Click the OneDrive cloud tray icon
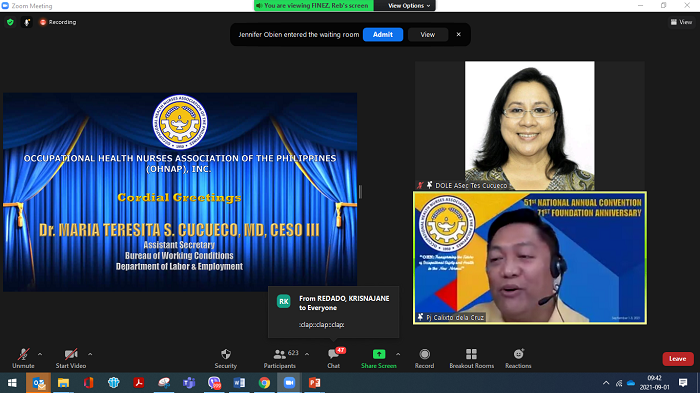700x393 pixels. [631, 383]
